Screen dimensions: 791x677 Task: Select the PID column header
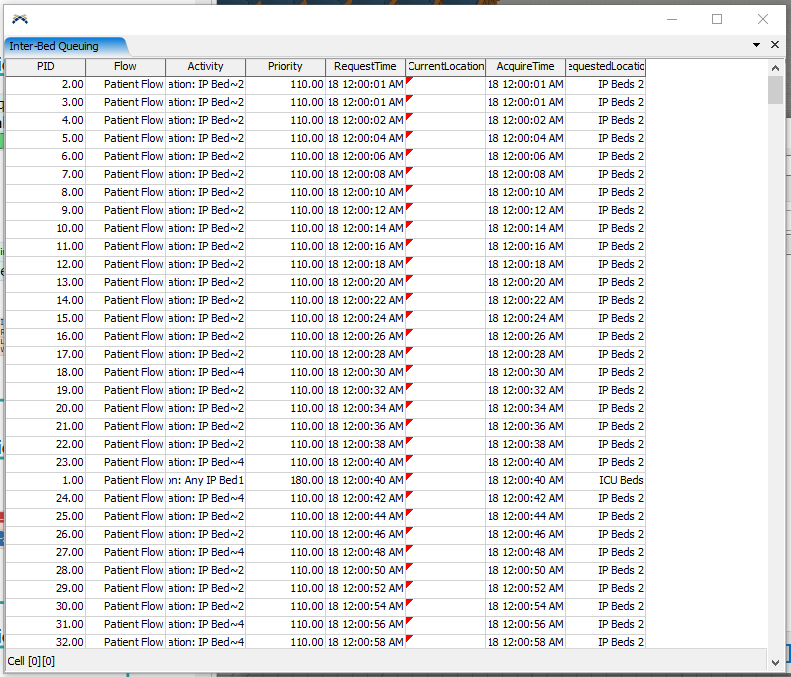point(46,66)
